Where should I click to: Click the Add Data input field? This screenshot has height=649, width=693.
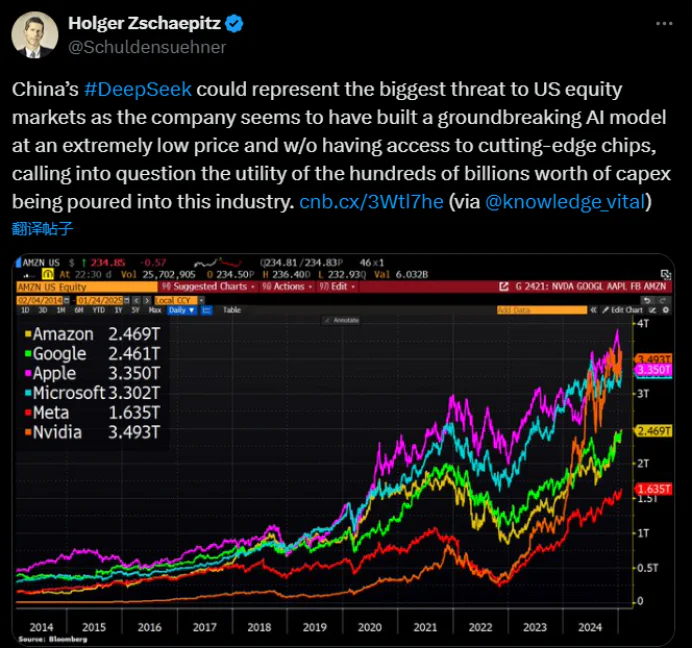coord(542,310)
